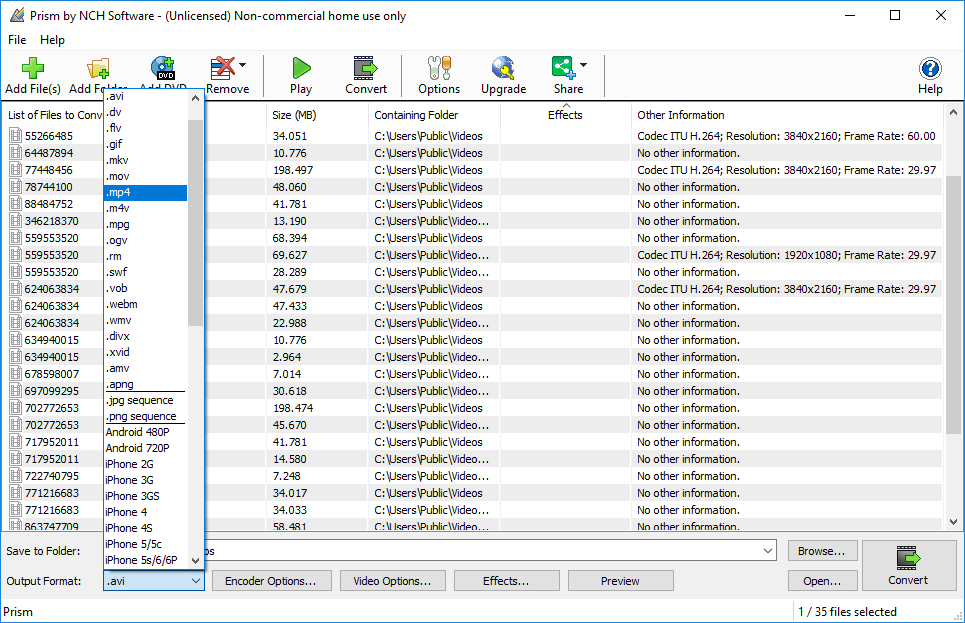The height and width of the screenshot is (623, 965).
Task: Open the Help menu
Action: pyautogui.click(x=52, y=40)
